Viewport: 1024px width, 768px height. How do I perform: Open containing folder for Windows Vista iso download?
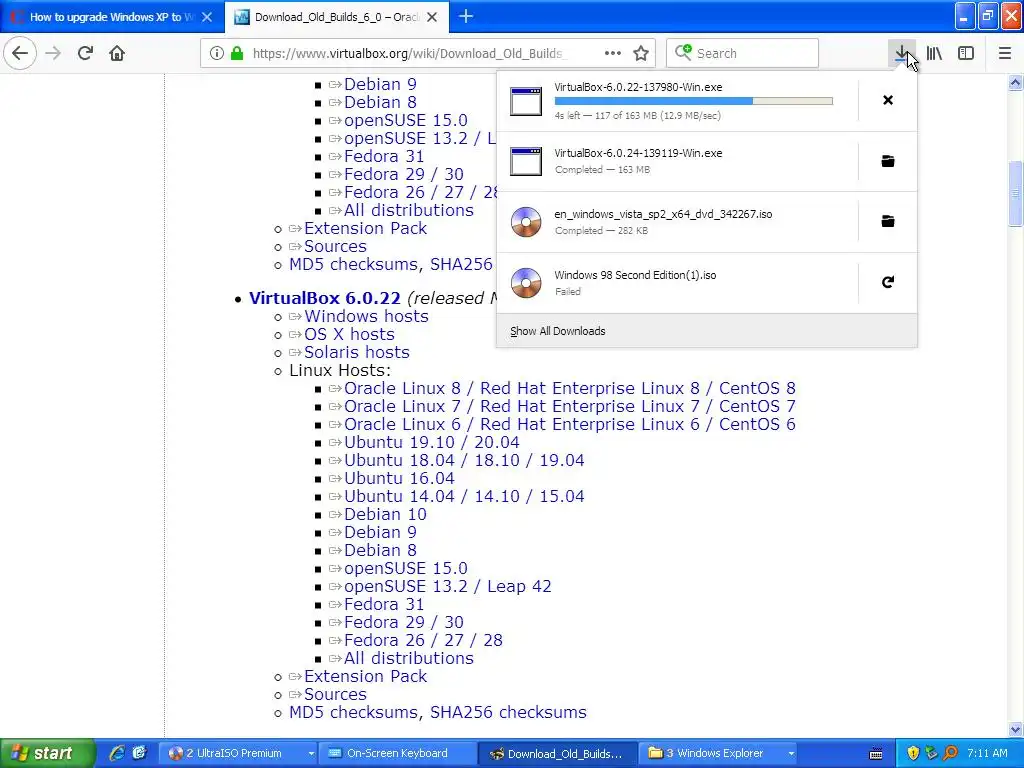(x=888, y=221)
